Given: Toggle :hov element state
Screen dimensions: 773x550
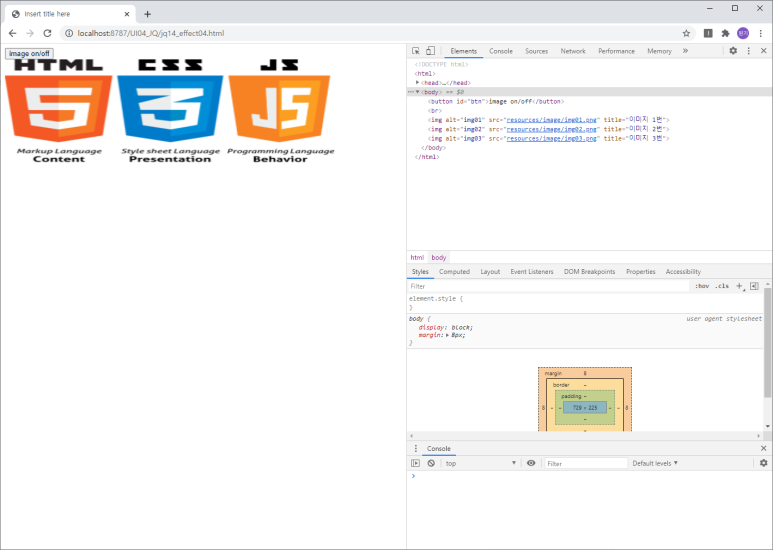Looking at the screenshot, I should [702, 286].
